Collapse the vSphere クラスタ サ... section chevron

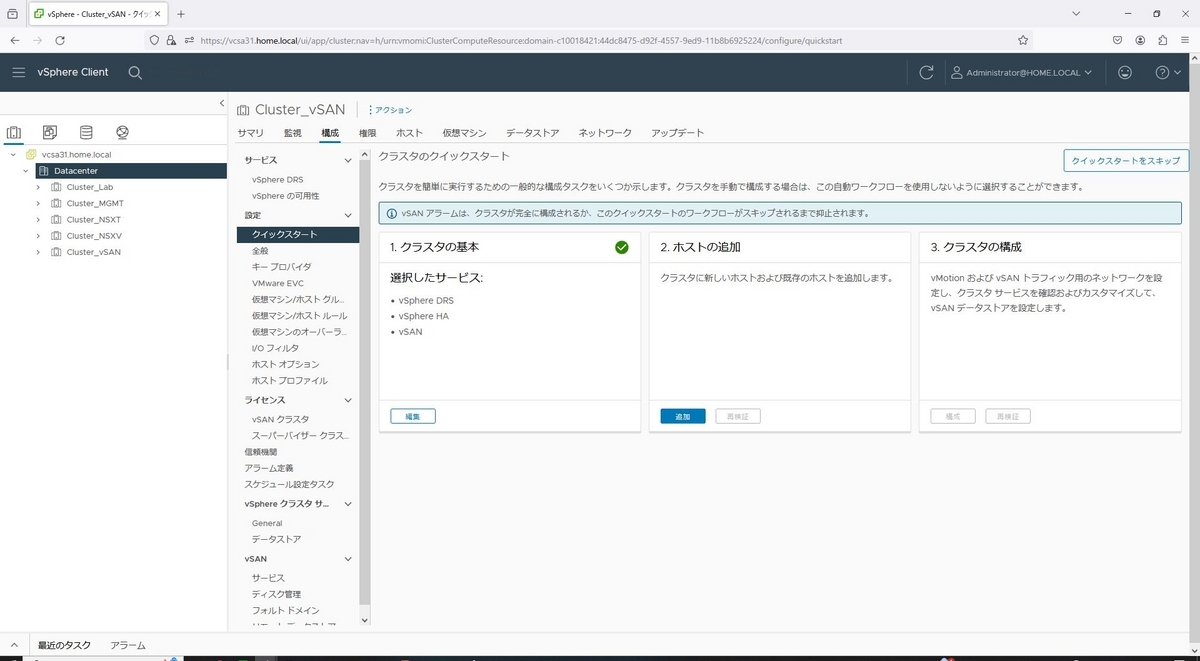point(348,504)
